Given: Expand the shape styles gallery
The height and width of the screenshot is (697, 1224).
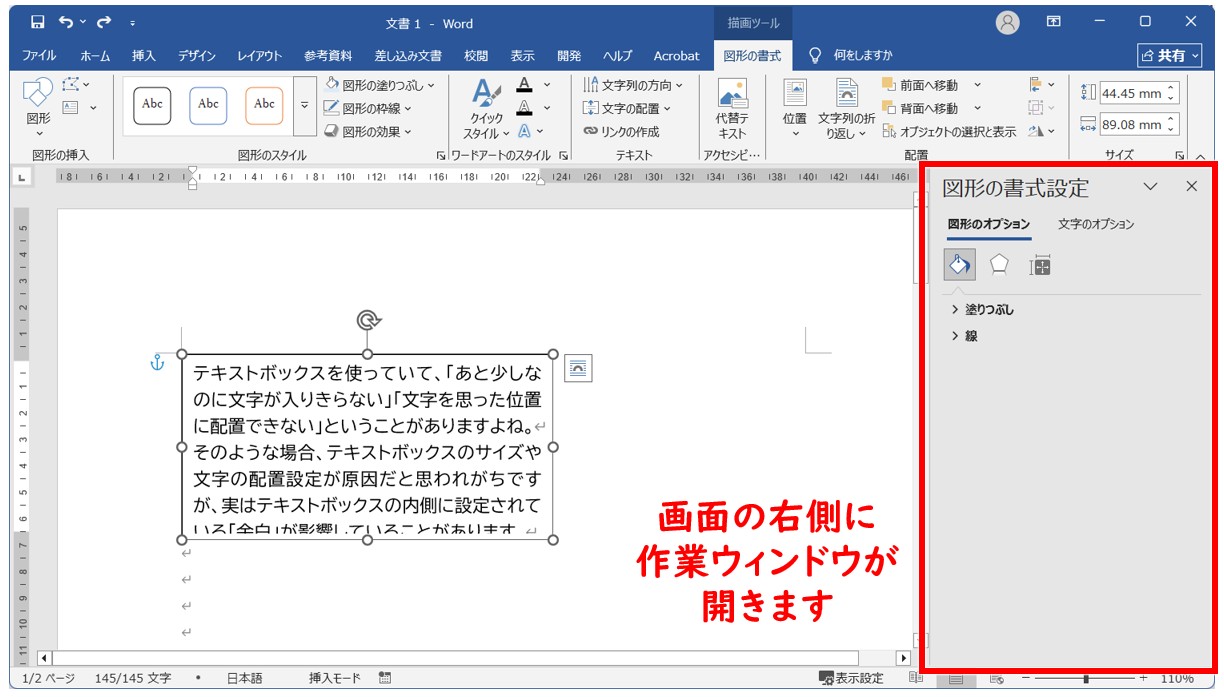Looking at the screenshot, I should pyautogui.click(x=305, y=105).
